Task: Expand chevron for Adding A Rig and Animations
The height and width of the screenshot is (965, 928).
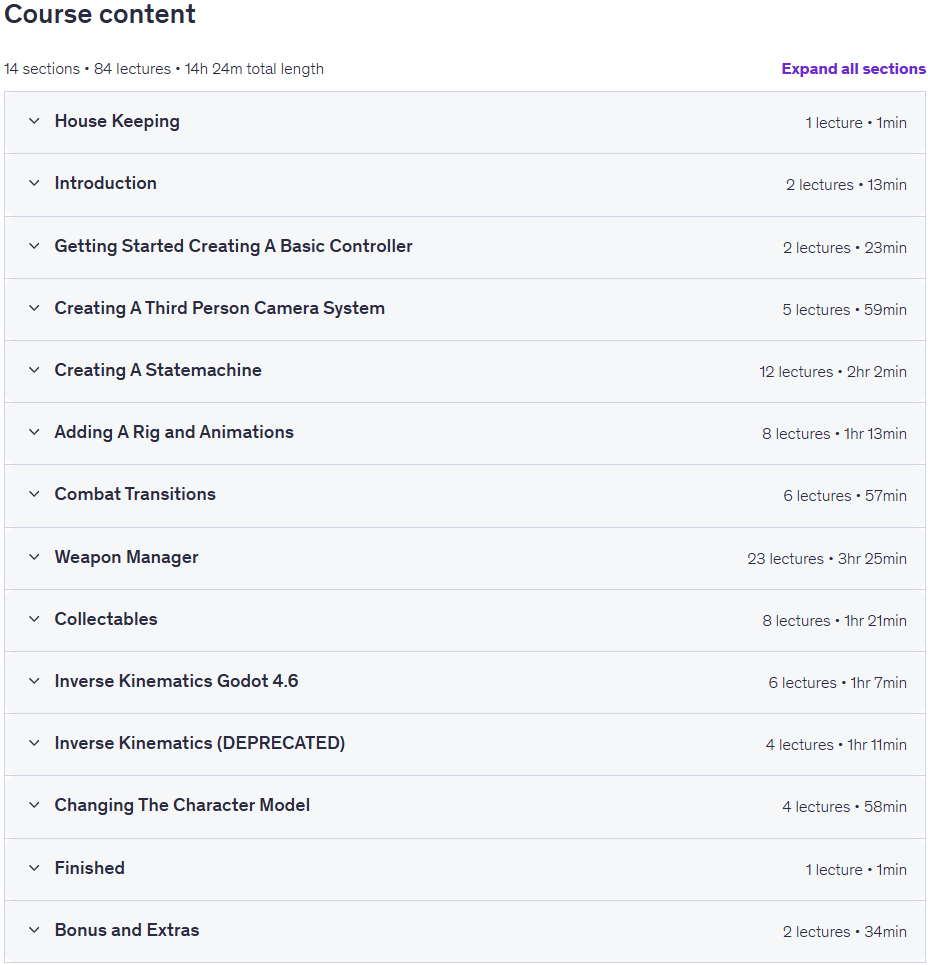Action: pyautogui.click(x=34, y=433)
